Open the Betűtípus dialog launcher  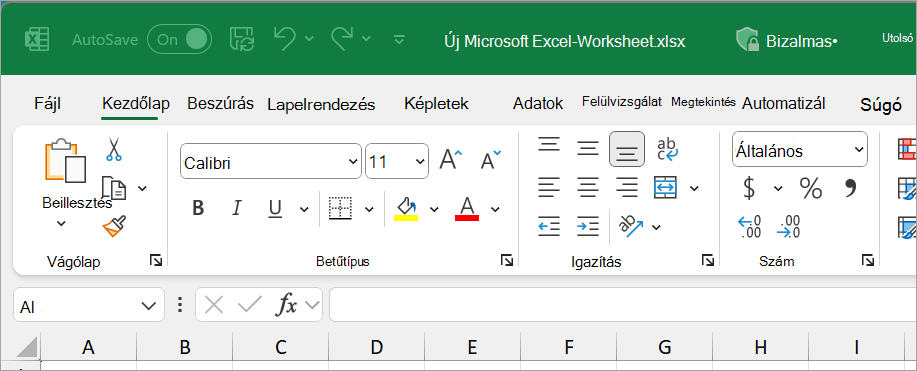(x=507, y=260)
